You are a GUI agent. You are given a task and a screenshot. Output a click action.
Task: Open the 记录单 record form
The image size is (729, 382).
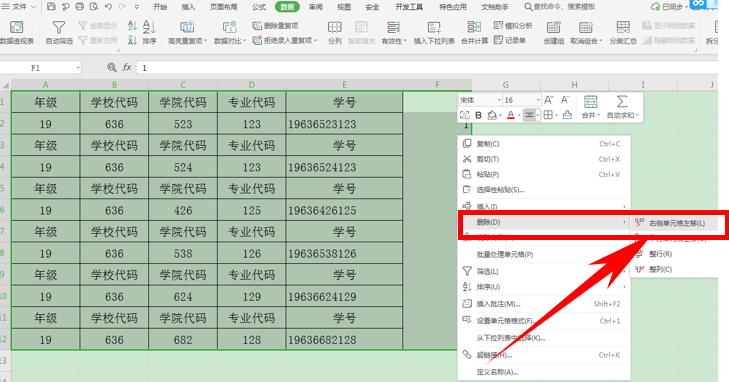[x=510, y=40]
